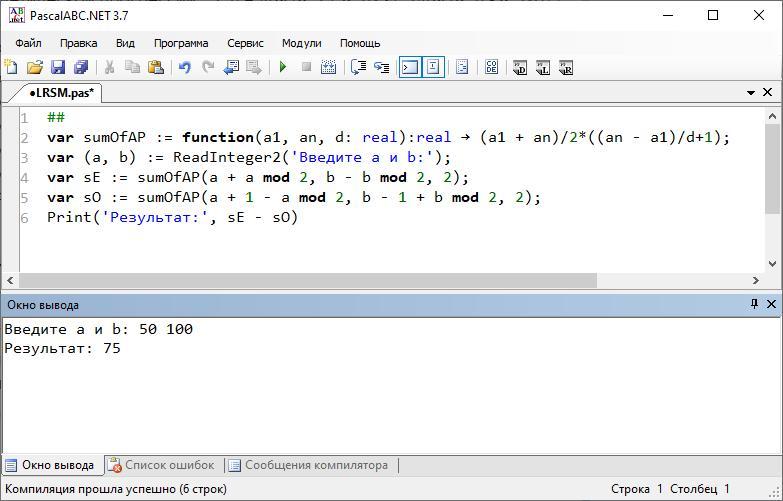This screenshot has width=783, height=501.
Task: Stop execution using the gray square icon
Action: pos(307,66)
